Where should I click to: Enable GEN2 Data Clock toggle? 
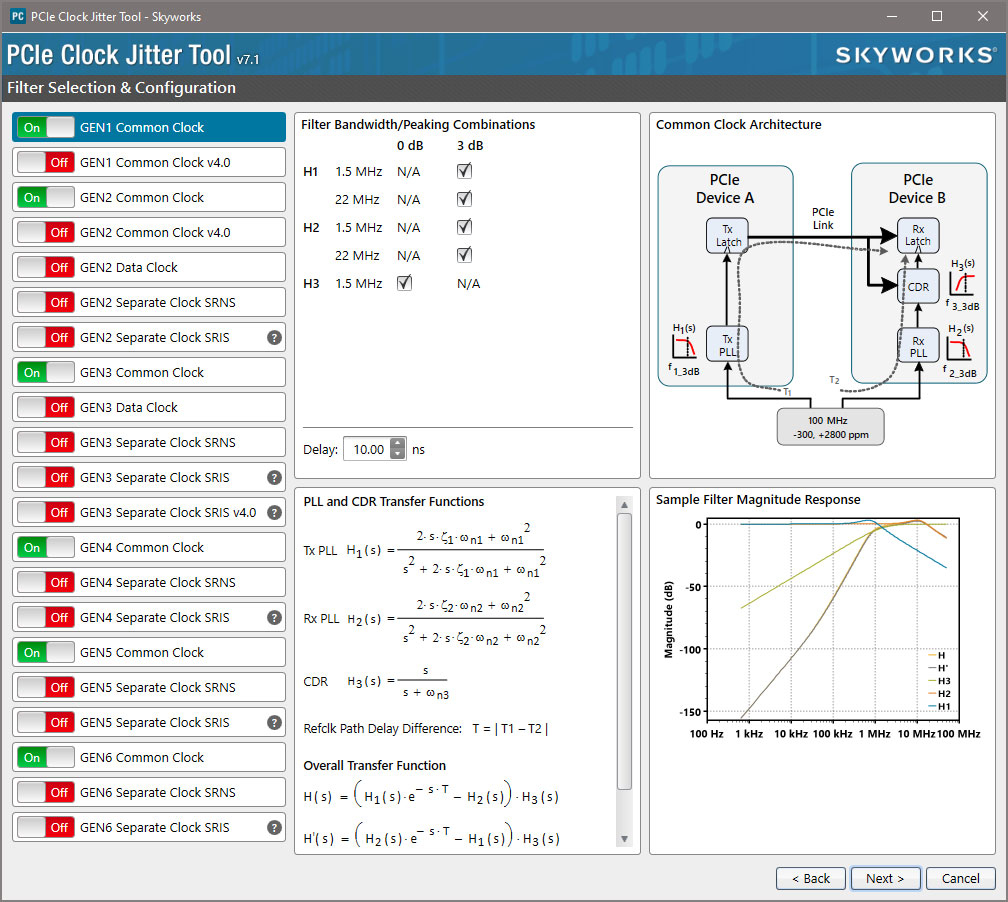pyautogui.click(x=46, y=268)
